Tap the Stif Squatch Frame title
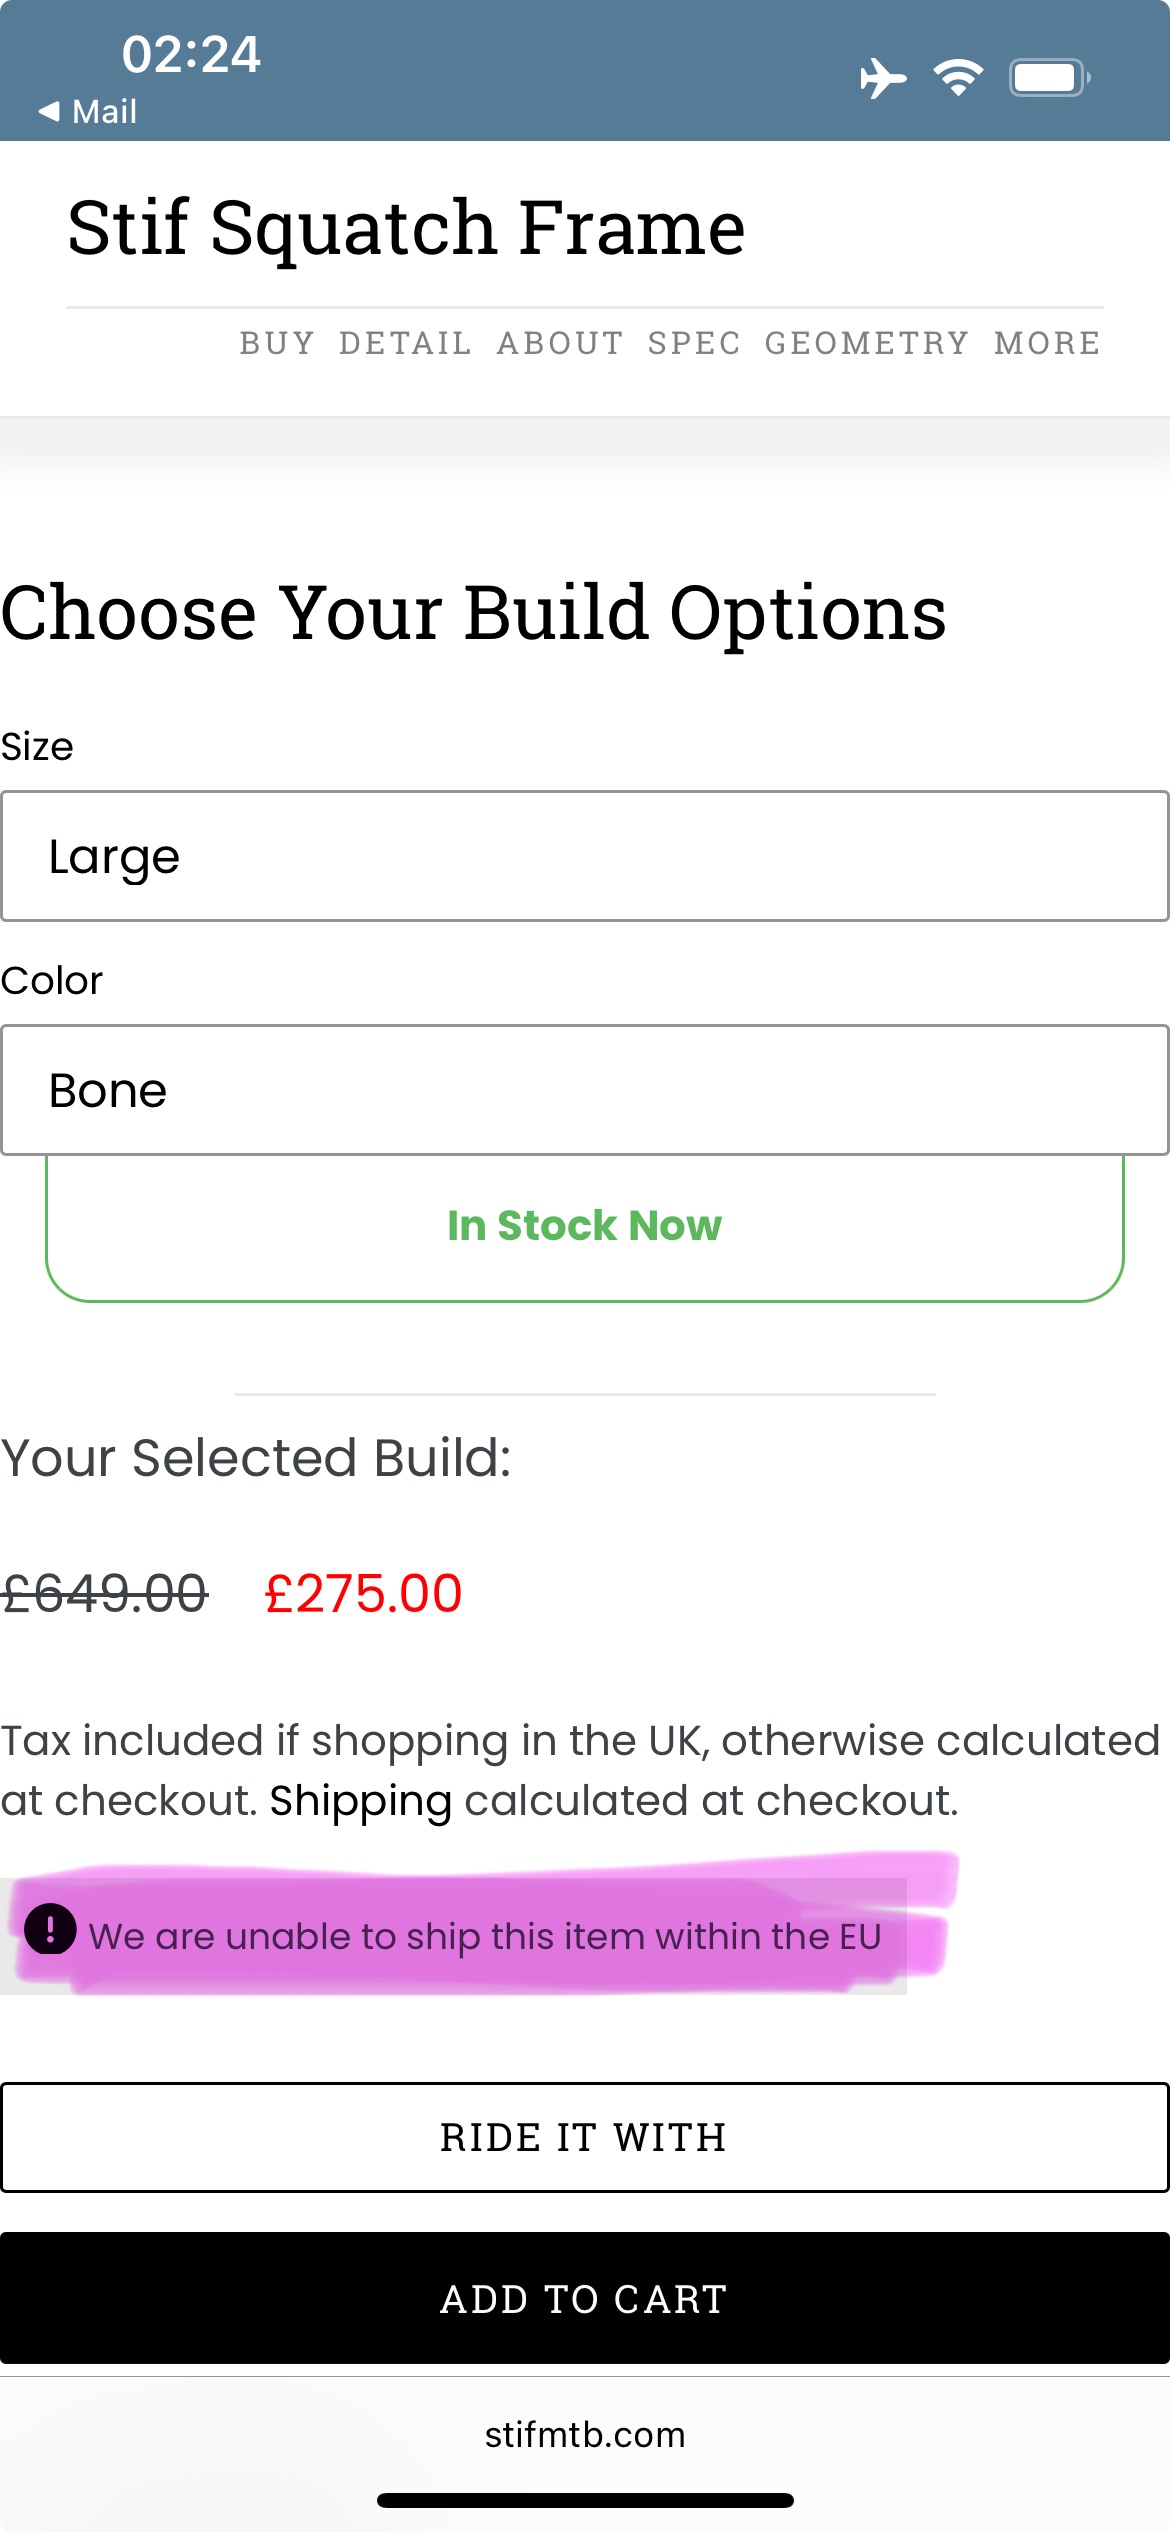Screen dimensions: 1170x2532 pyautogui.click(x=406, y=228)
